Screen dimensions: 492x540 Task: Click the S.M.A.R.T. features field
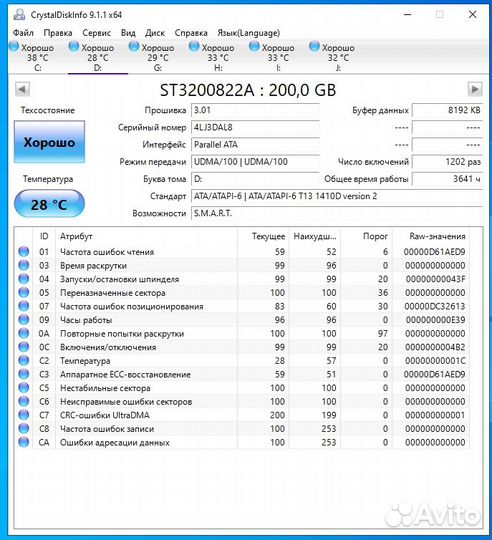337,214
